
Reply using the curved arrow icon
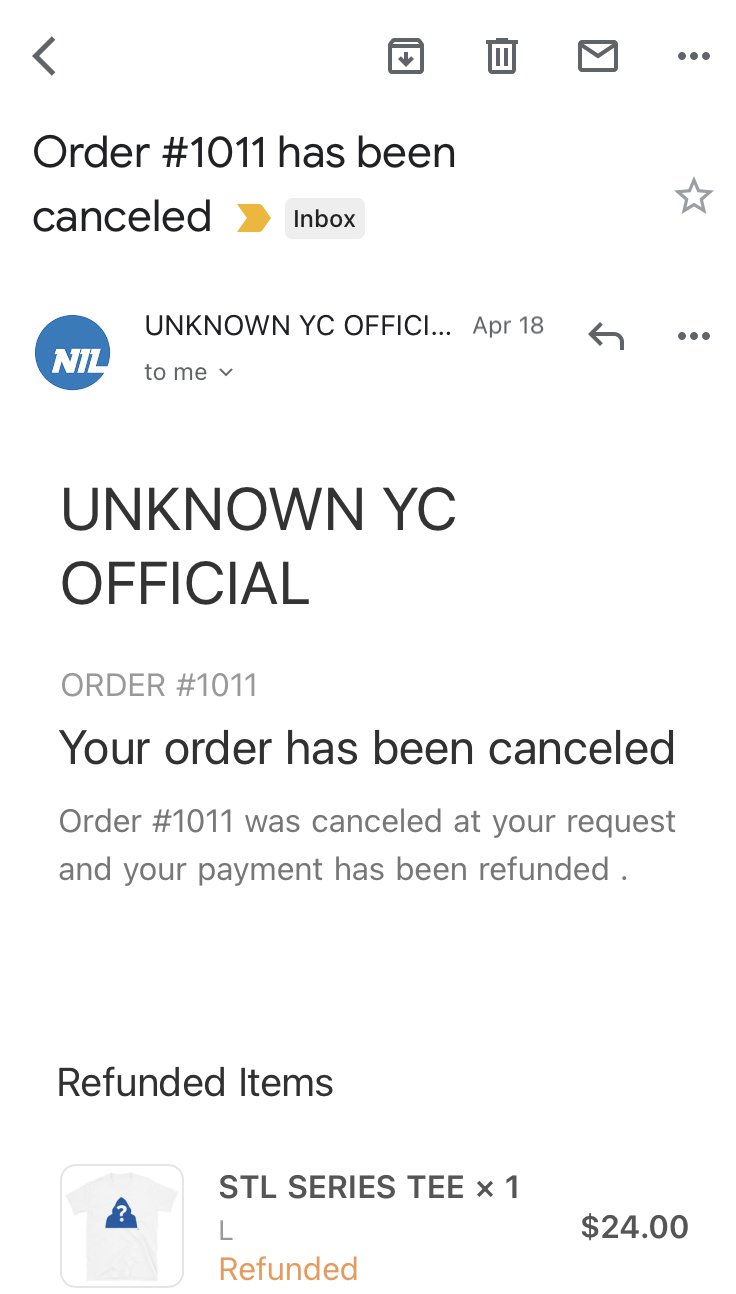click(x=606, y=336)
